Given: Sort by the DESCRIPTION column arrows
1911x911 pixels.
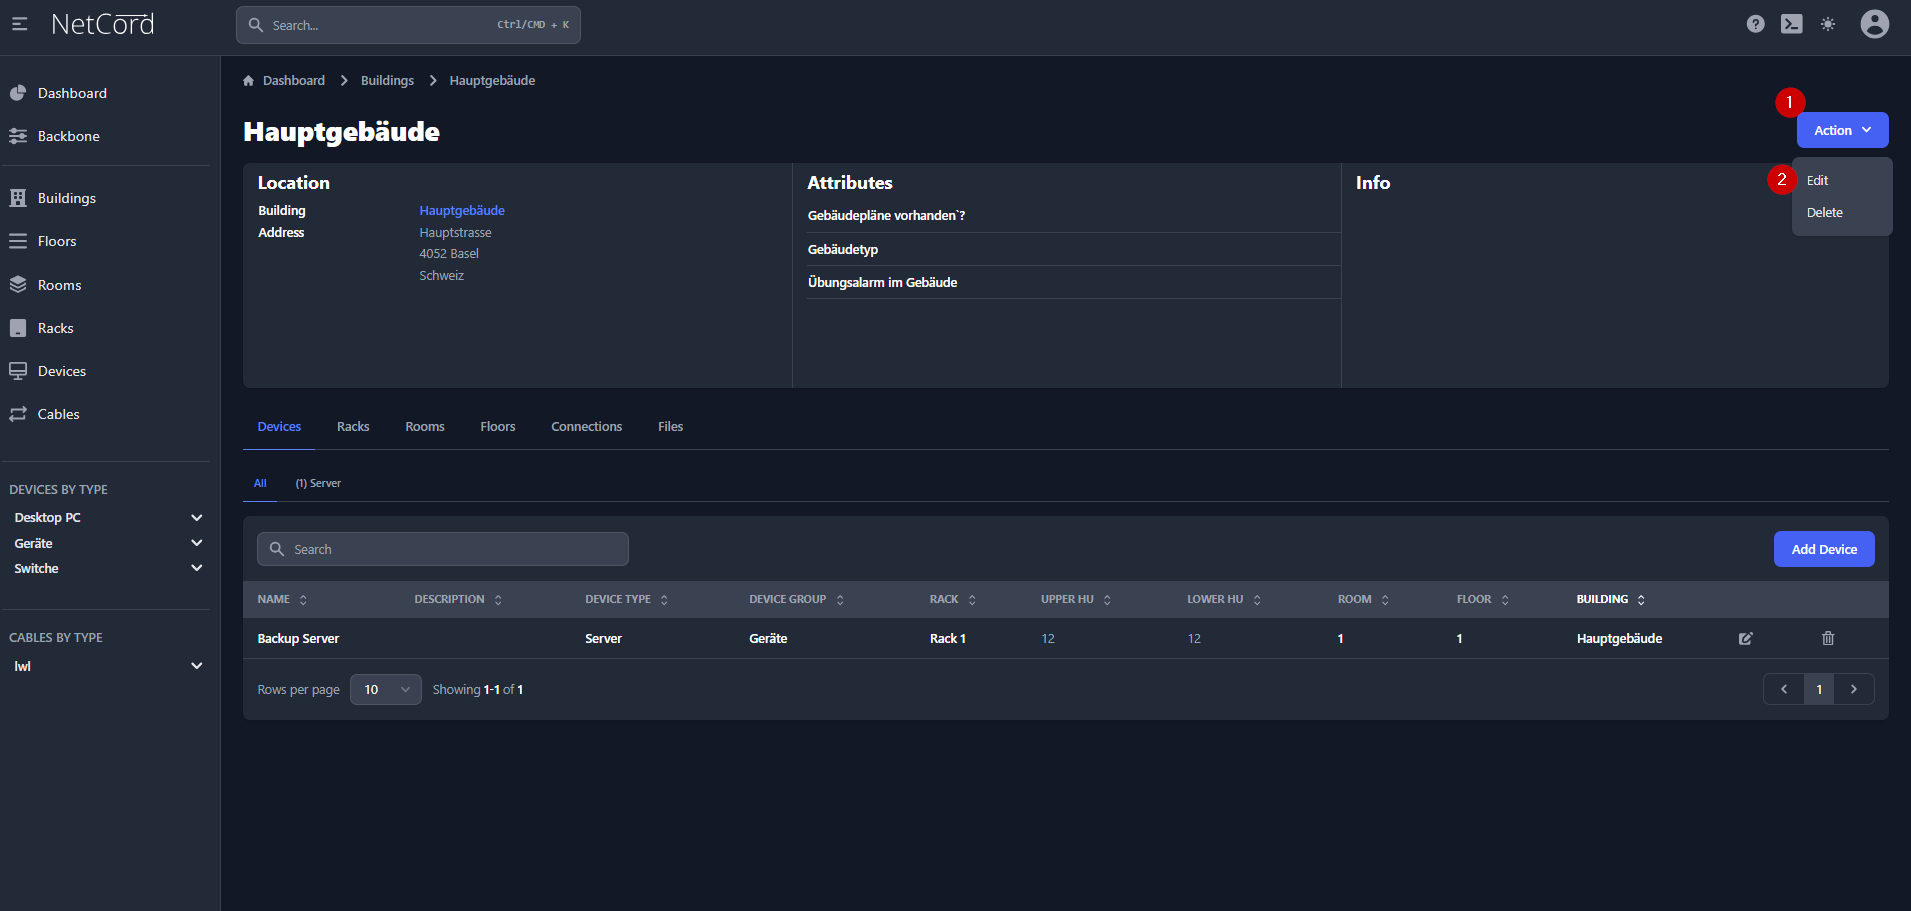Looking at the screenshot, I should coord(498,600).
